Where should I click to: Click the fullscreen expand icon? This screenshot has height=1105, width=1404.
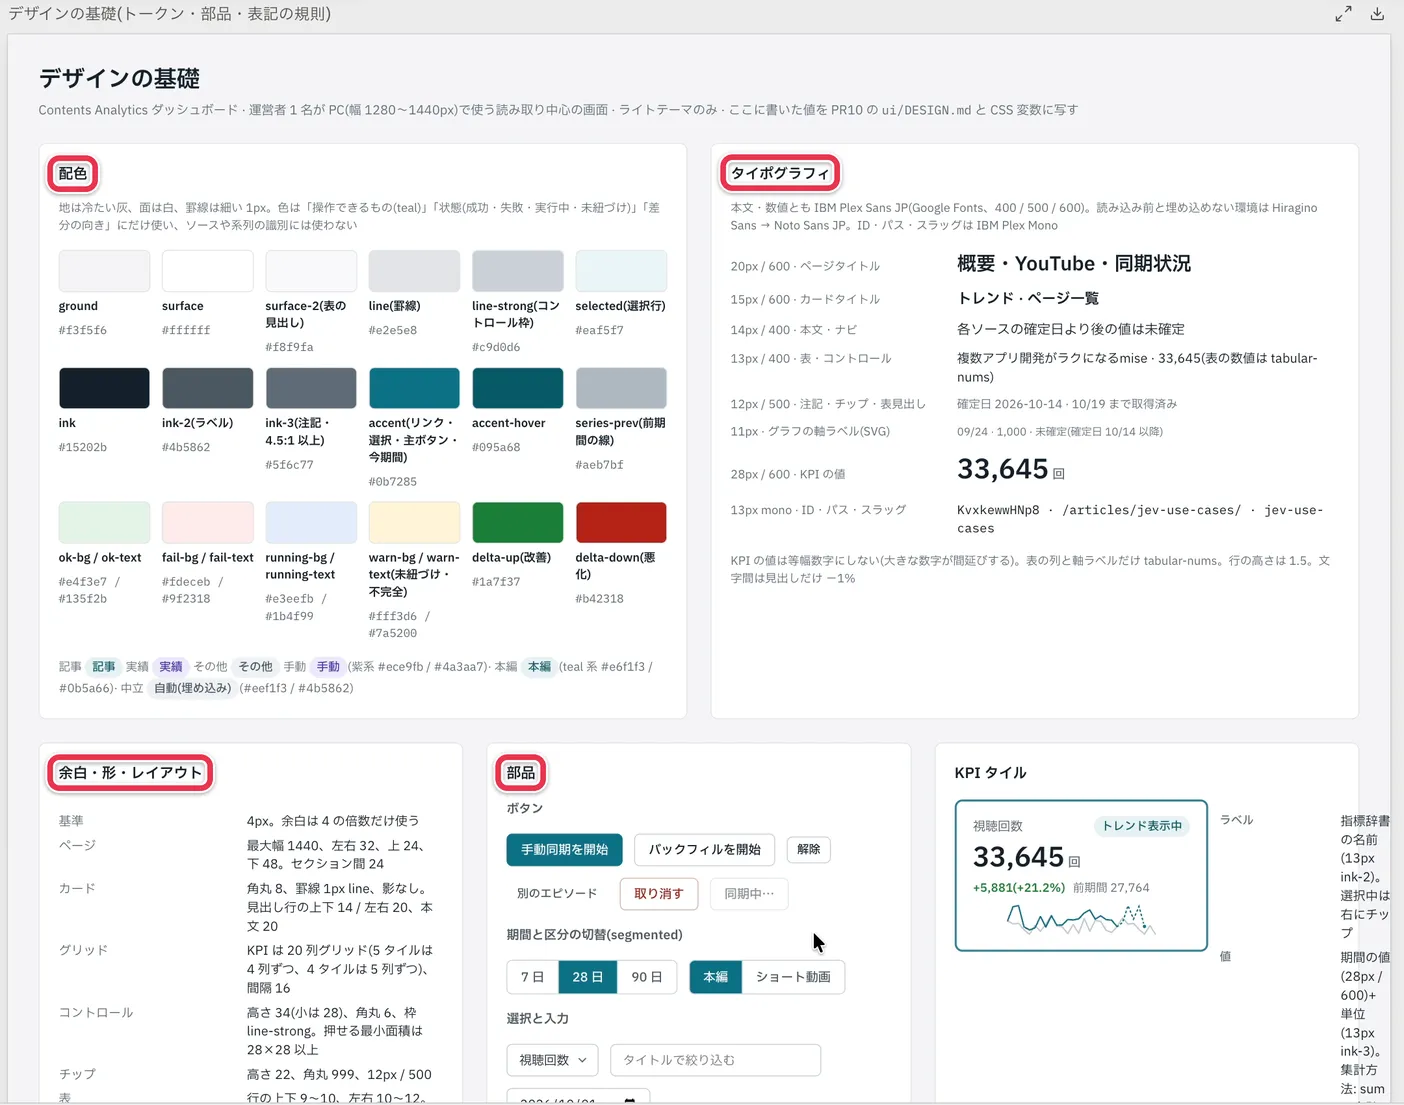coord(1343,14)
